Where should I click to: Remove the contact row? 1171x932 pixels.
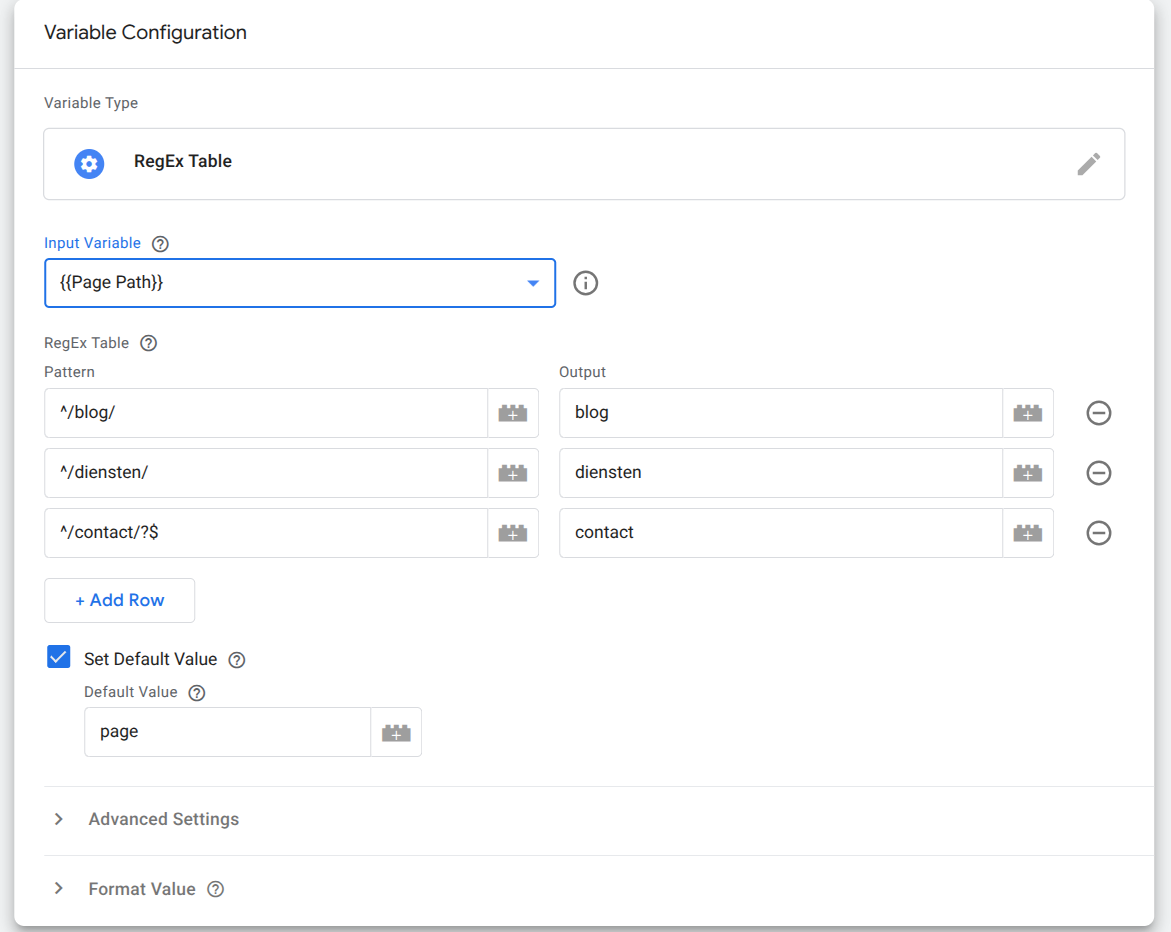click(x=1099, y=533)
